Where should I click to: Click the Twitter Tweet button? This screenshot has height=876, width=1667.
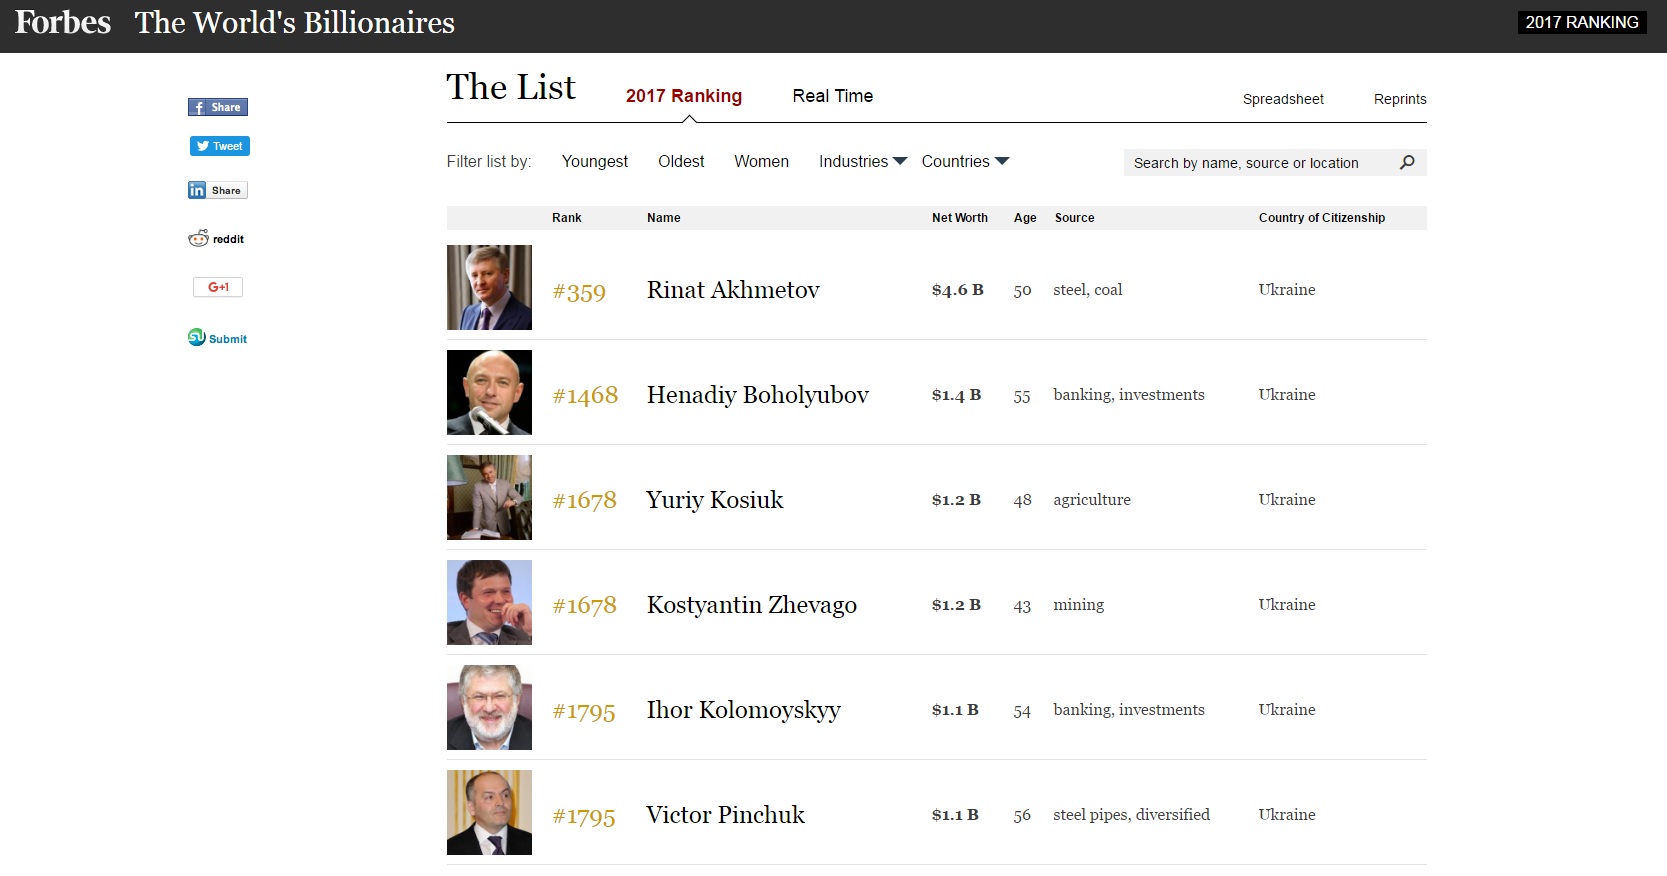pyautogui.click(x=220, y=146)
